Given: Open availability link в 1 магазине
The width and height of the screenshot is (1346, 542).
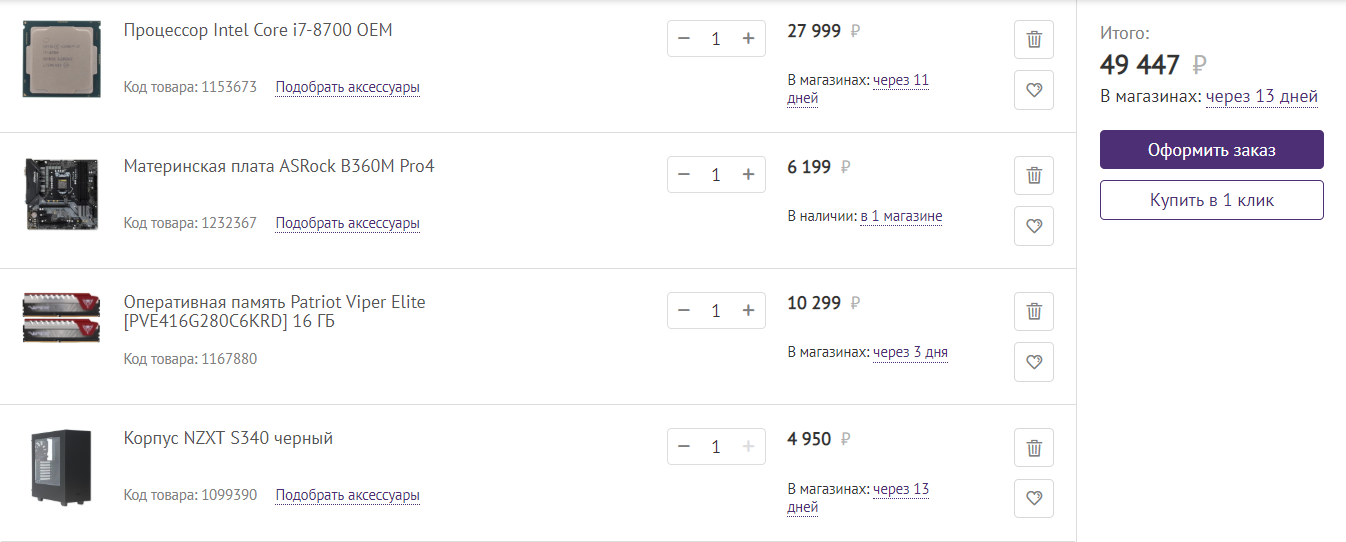Looking at the screenshot, I should 901,216.
